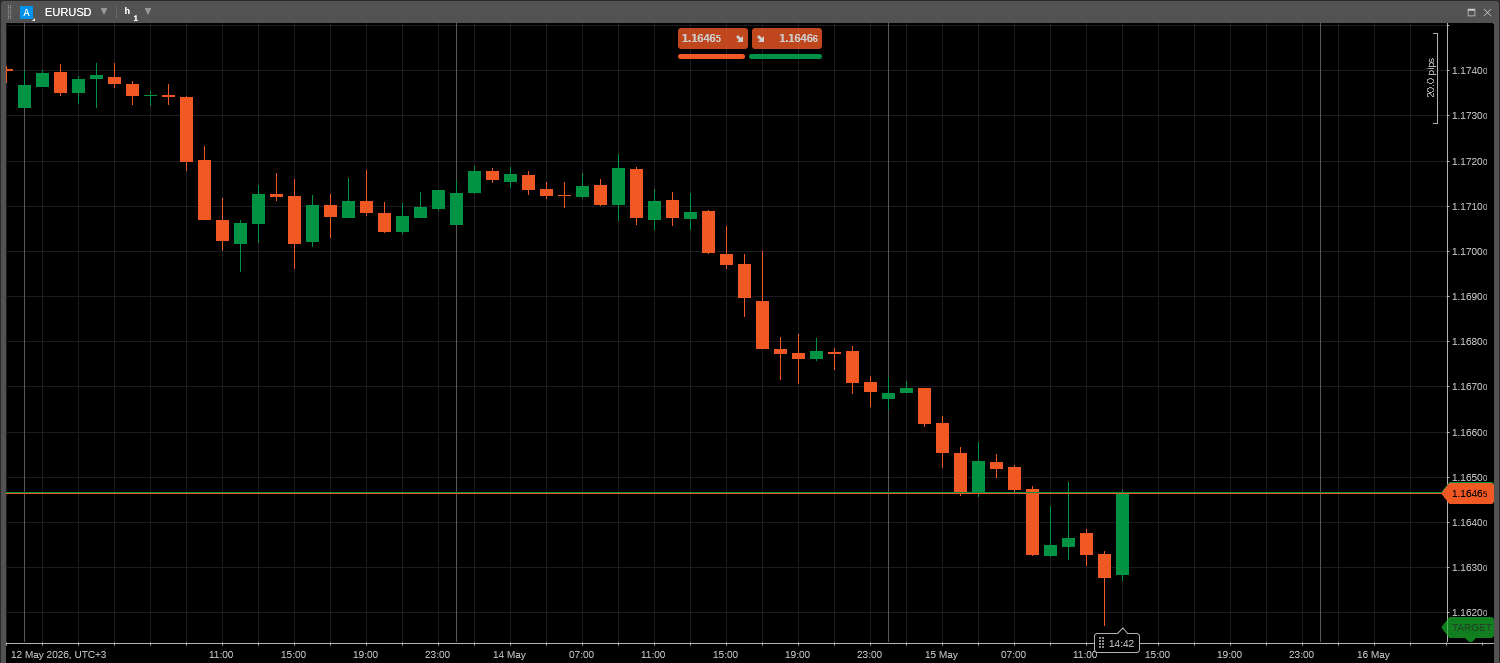Click the orange sell sentiment bar
The width and height of the screenshot is (1500, 663).
[x=711, y=57]
